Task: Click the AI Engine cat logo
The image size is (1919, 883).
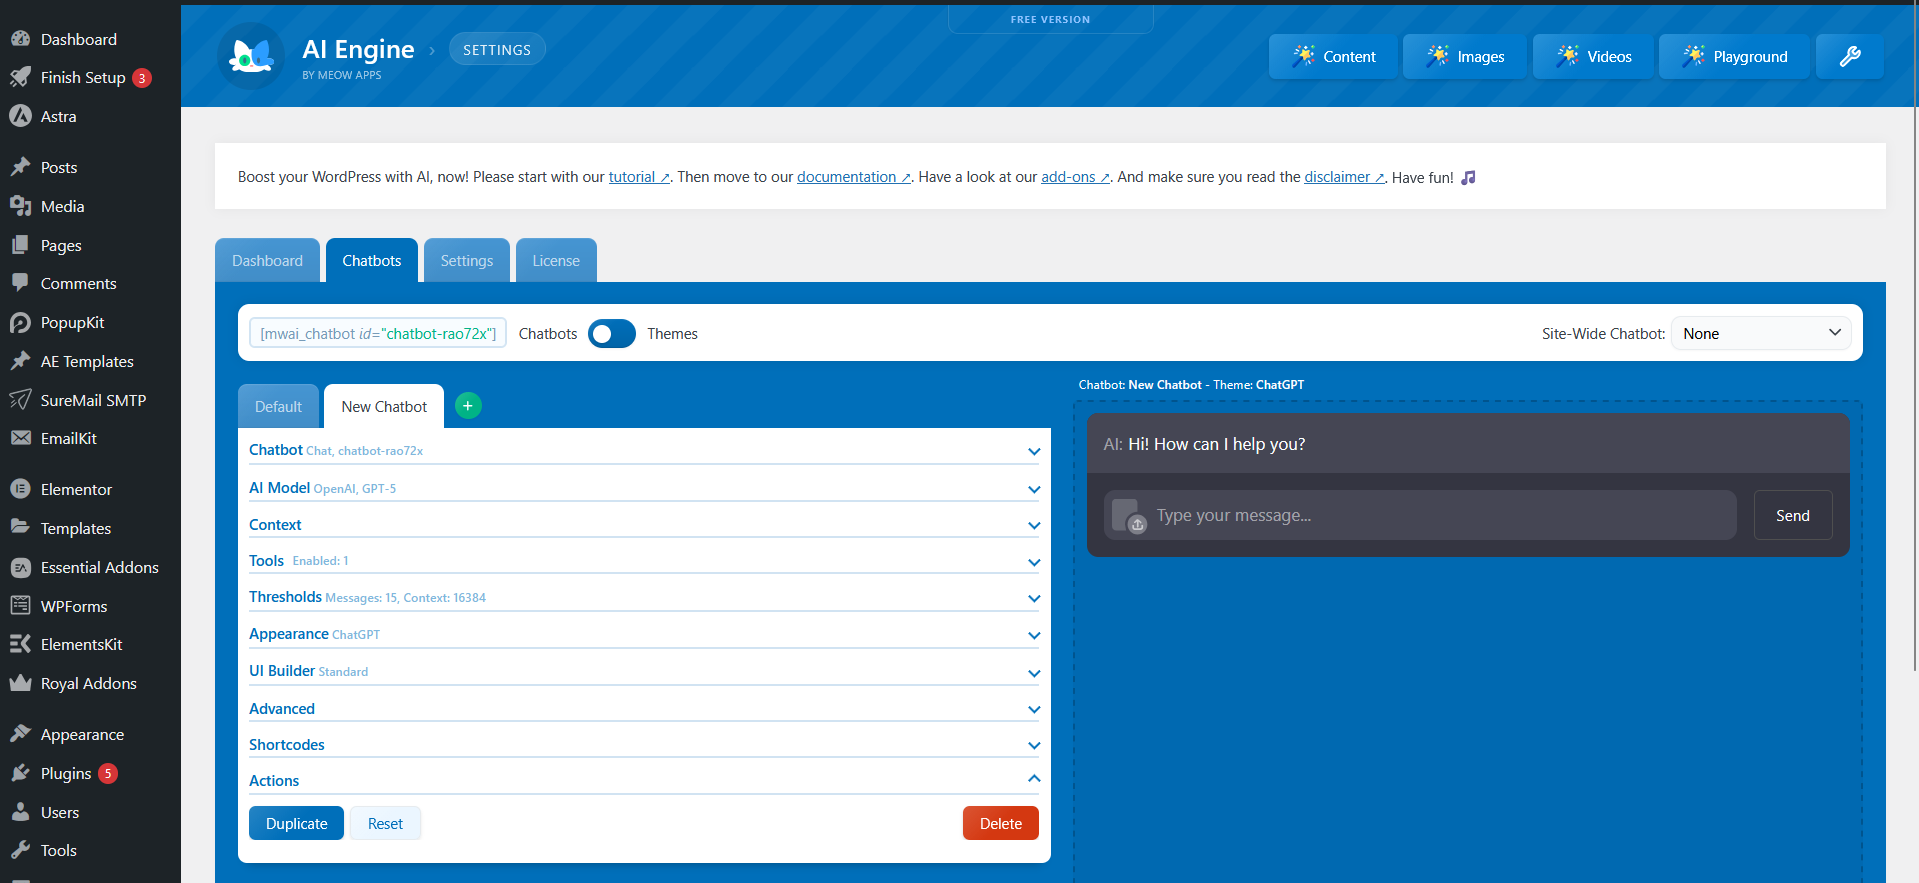Action: click(x=251, y=56)
